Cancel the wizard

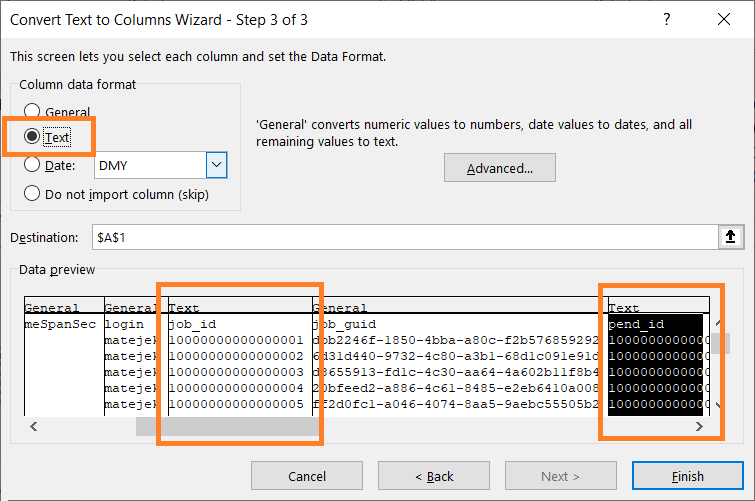pyautogui.click(x=306, y=476)
